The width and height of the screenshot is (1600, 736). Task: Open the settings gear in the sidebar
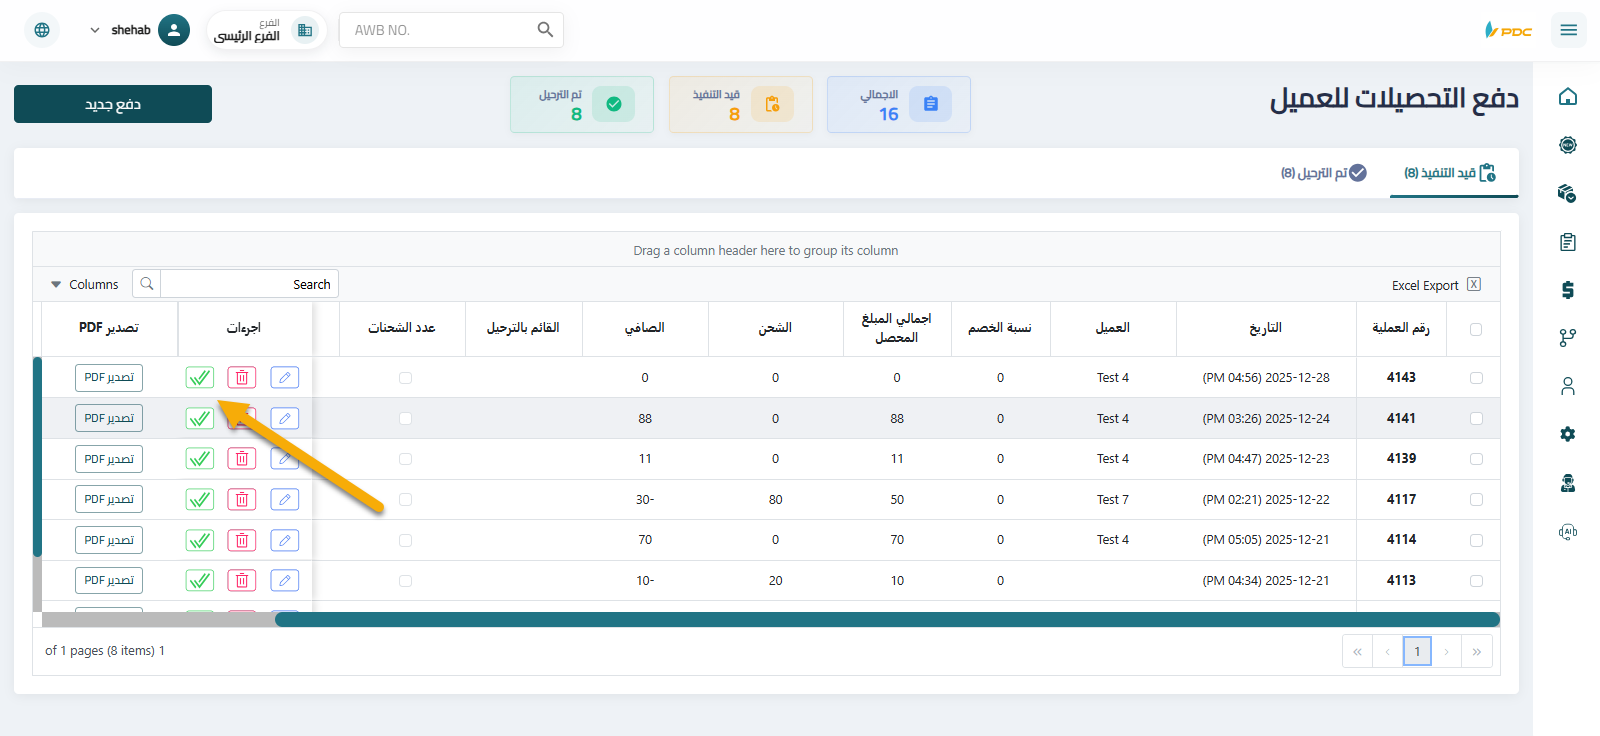1567,434
